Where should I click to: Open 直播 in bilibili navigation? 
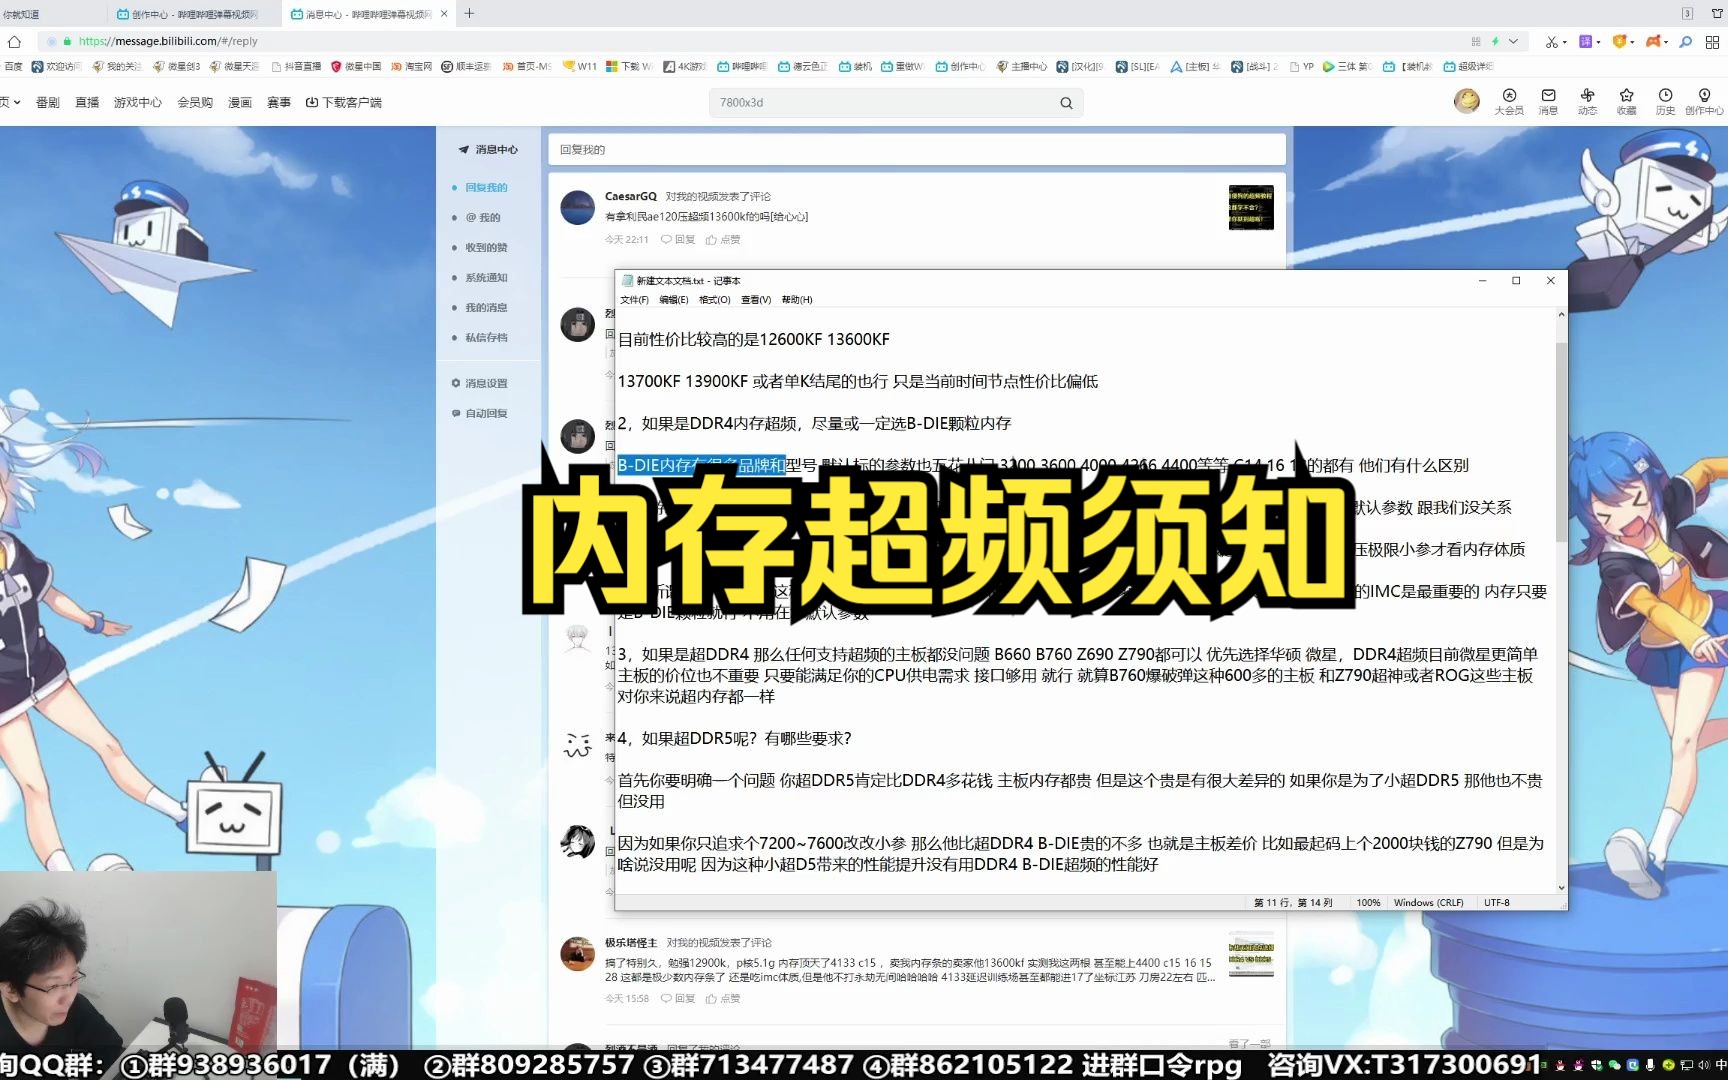pyautogui.click(x=87, y=102)
